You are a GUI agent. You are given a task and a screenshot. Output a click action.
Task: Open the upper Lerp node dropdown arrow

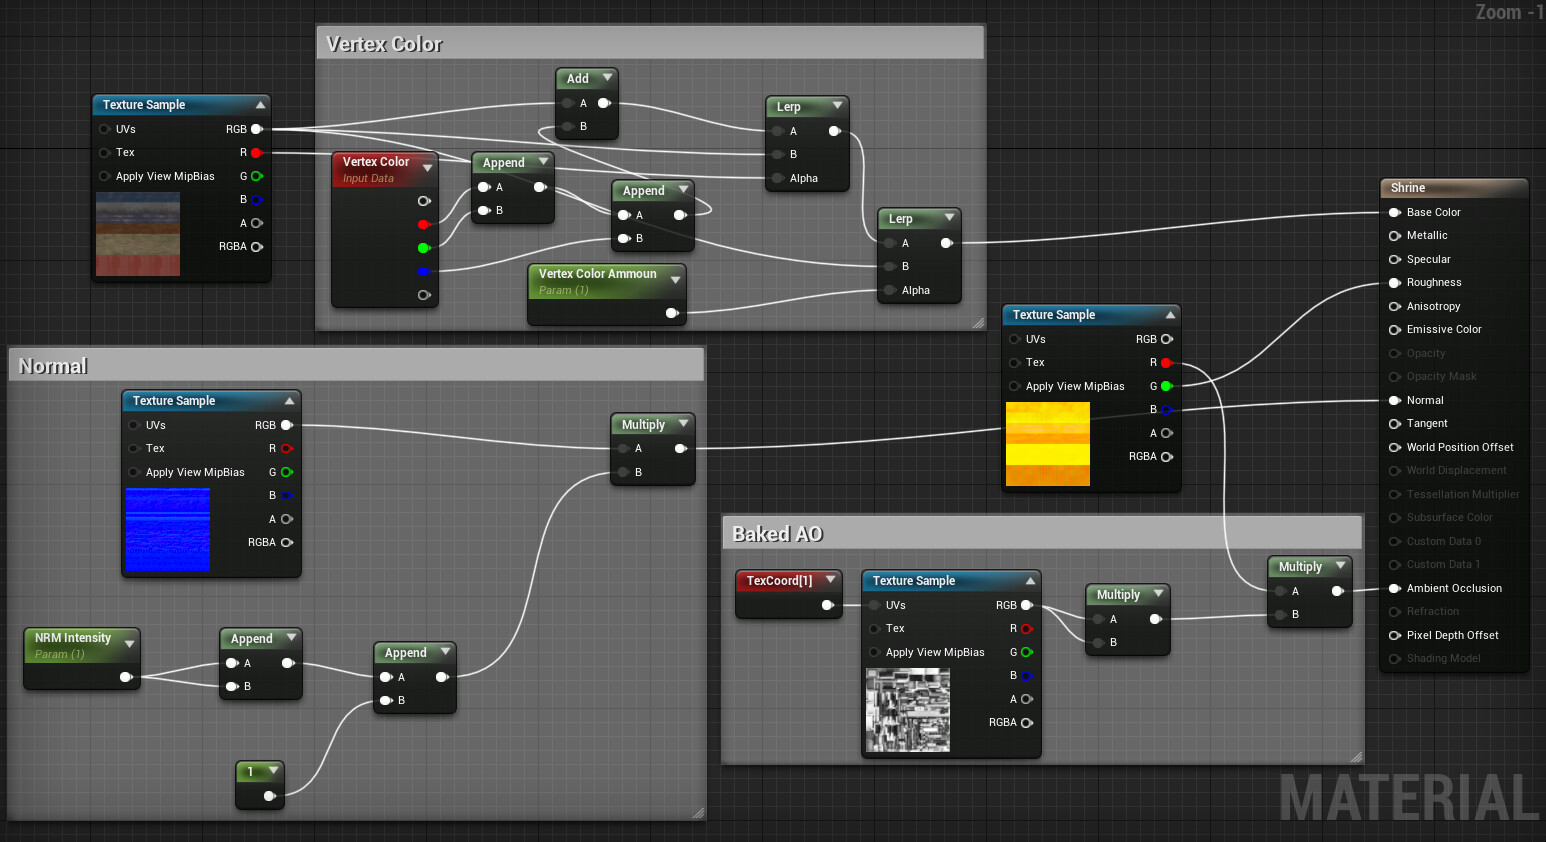(x=838, y=106)
